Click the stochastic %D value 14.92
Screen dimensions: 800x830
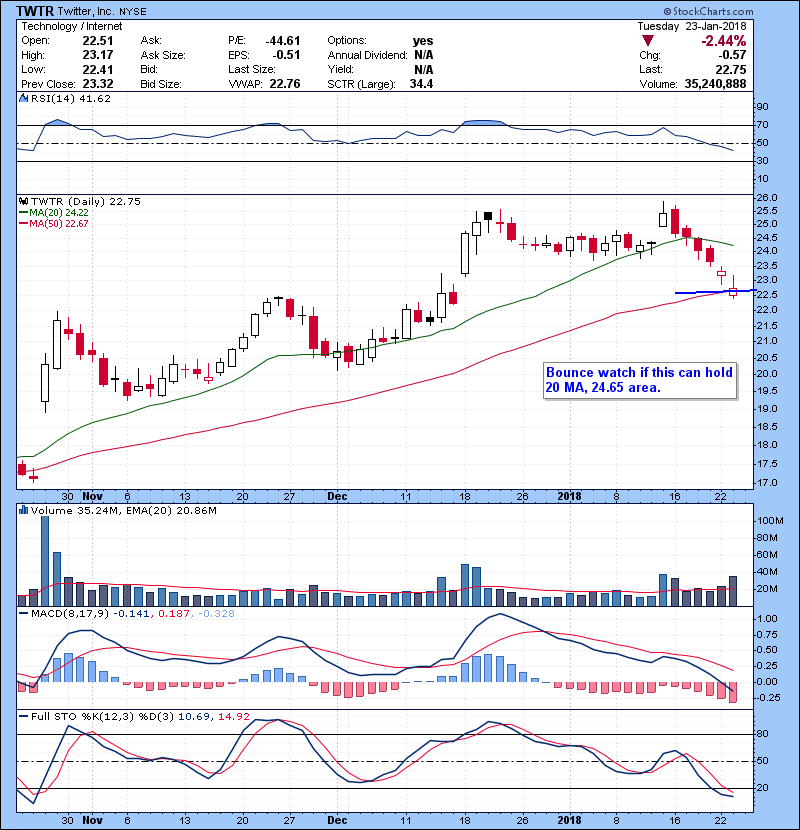(233, 716)
